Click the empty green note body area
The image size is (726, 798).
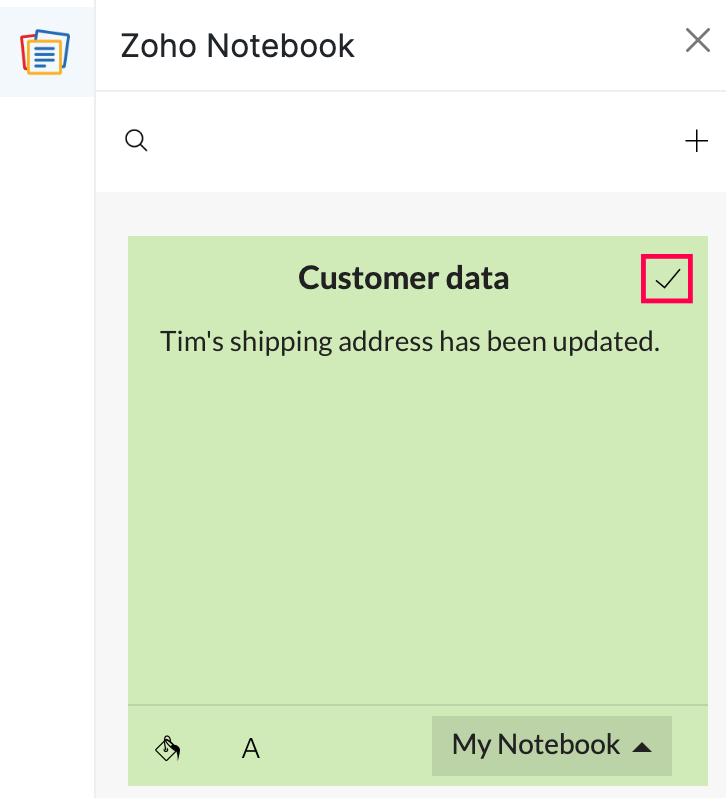tap(417, 530)
